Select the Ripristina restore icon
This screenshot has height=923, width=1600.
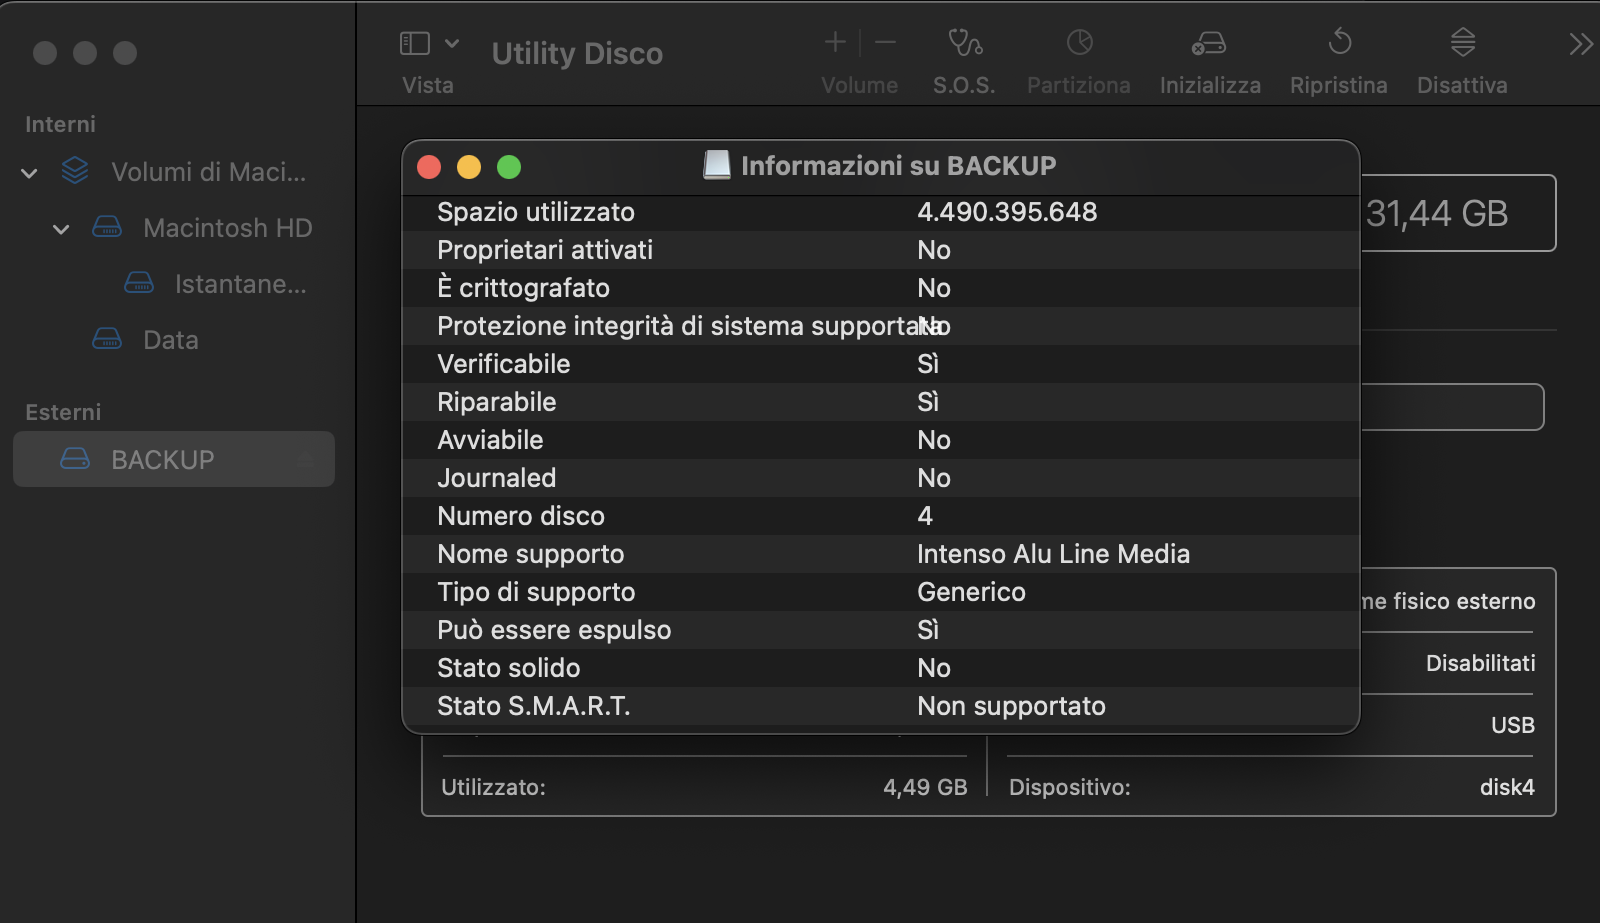(1337, 43)
